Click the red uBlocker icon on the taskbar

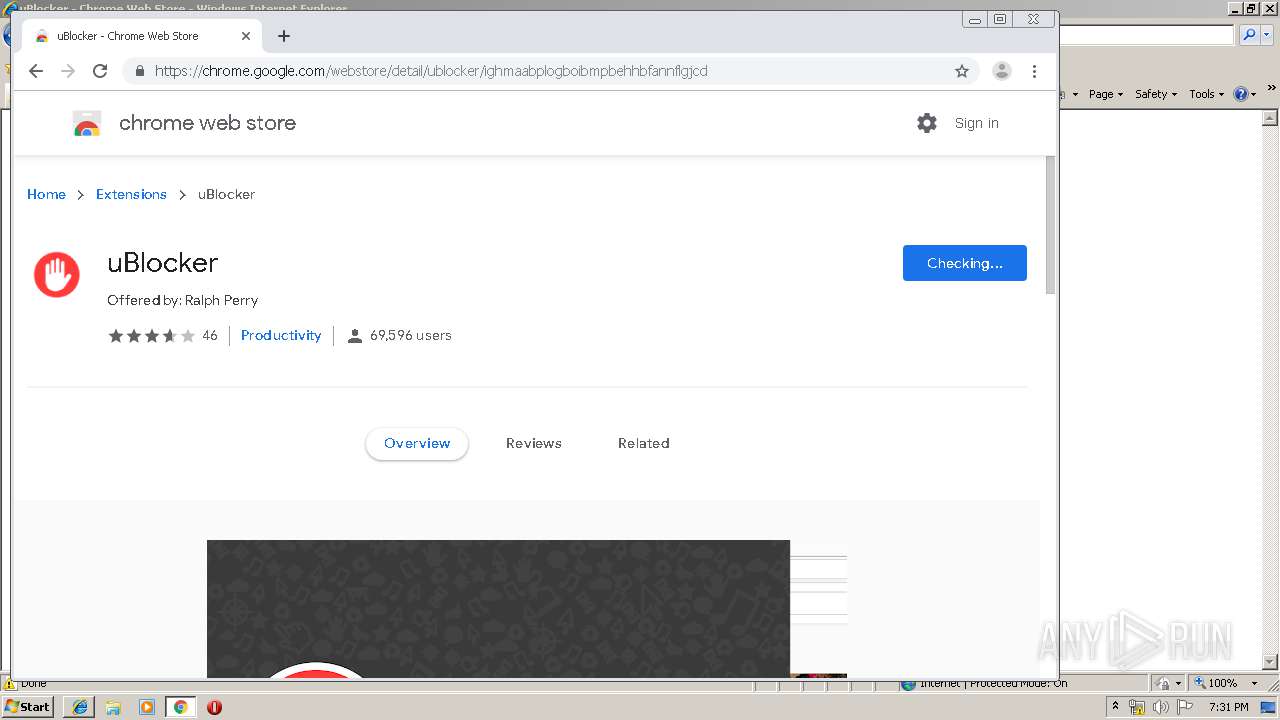214,707
